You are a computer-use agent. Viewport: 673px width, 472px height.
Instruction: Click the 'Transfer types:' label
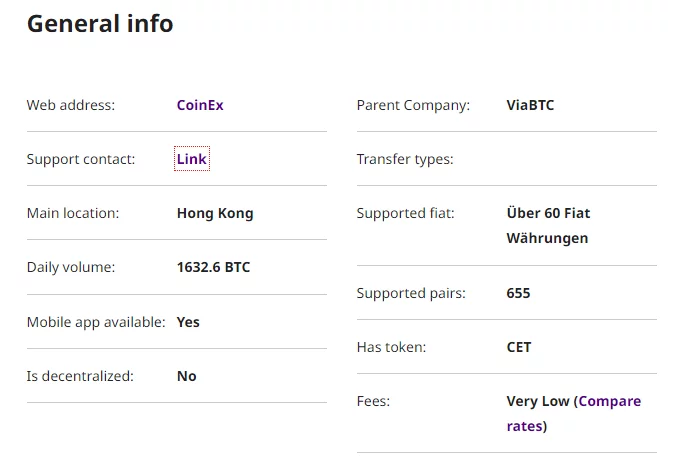click(405, 159)
